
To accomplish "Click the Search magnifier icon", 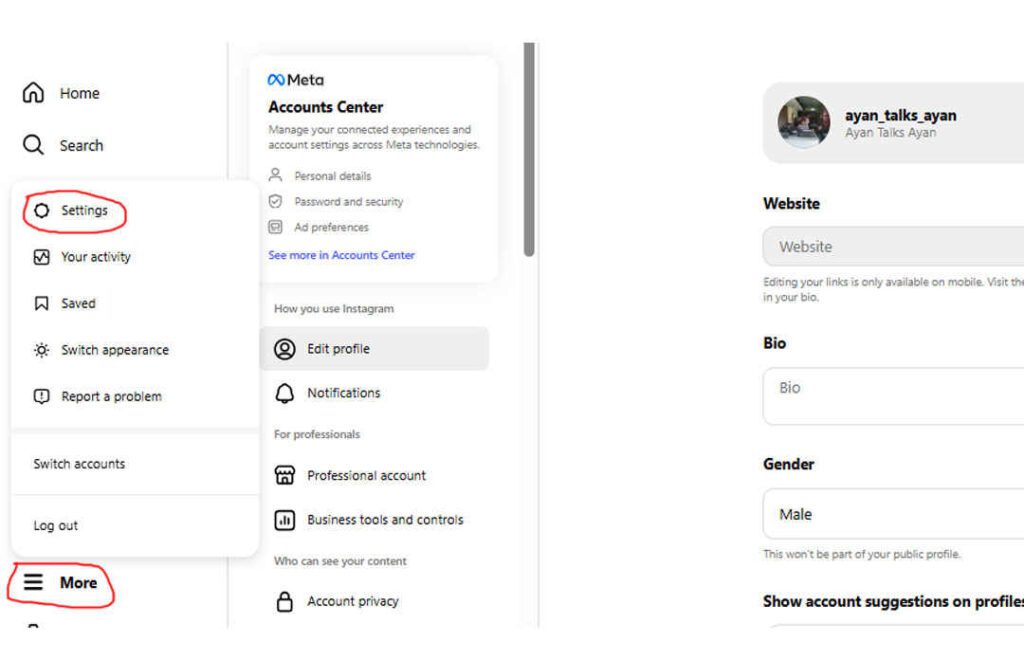I will 33,145.
